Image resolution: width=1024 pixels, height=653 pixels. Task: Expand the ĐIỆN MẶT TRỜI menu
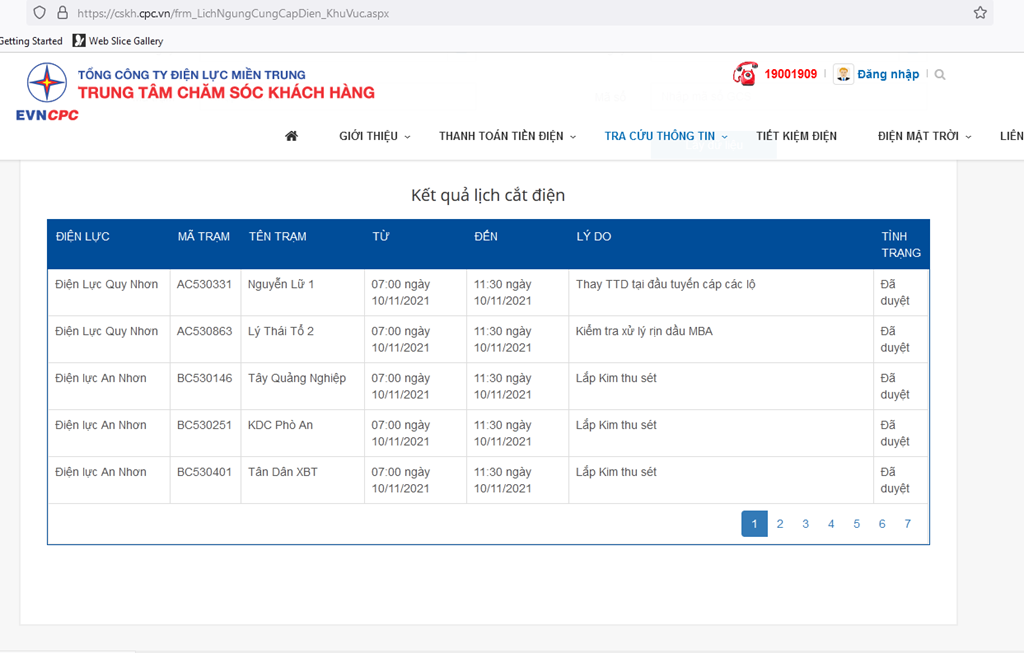click(x=924, y=136)
